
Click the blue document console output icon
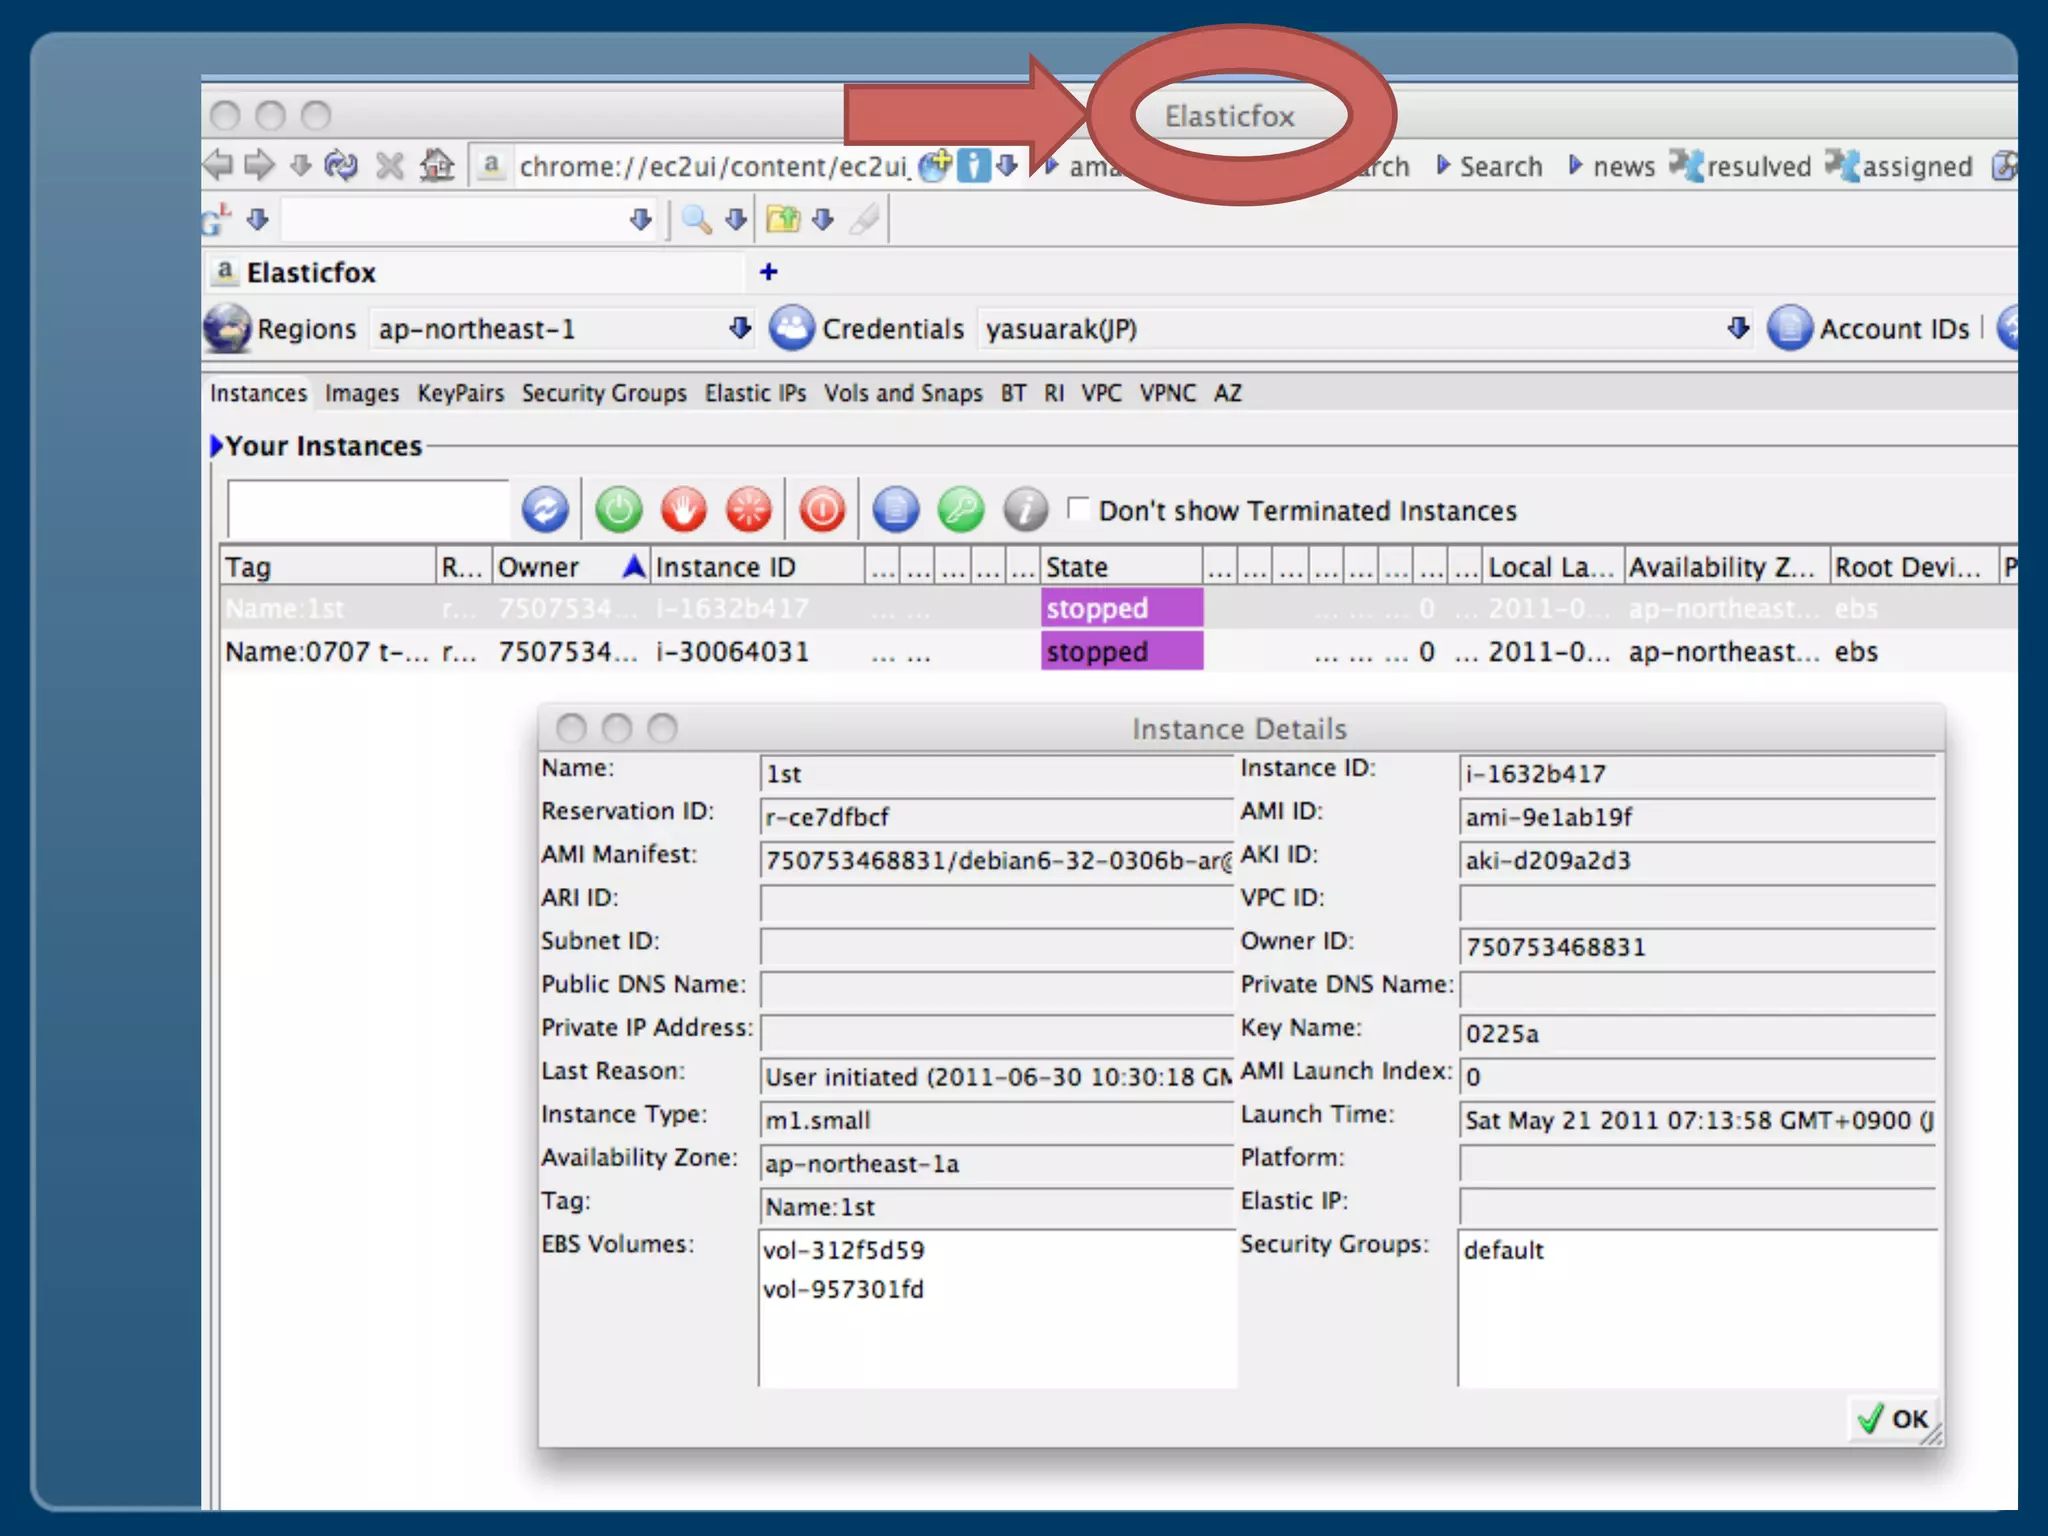[895, 510]
